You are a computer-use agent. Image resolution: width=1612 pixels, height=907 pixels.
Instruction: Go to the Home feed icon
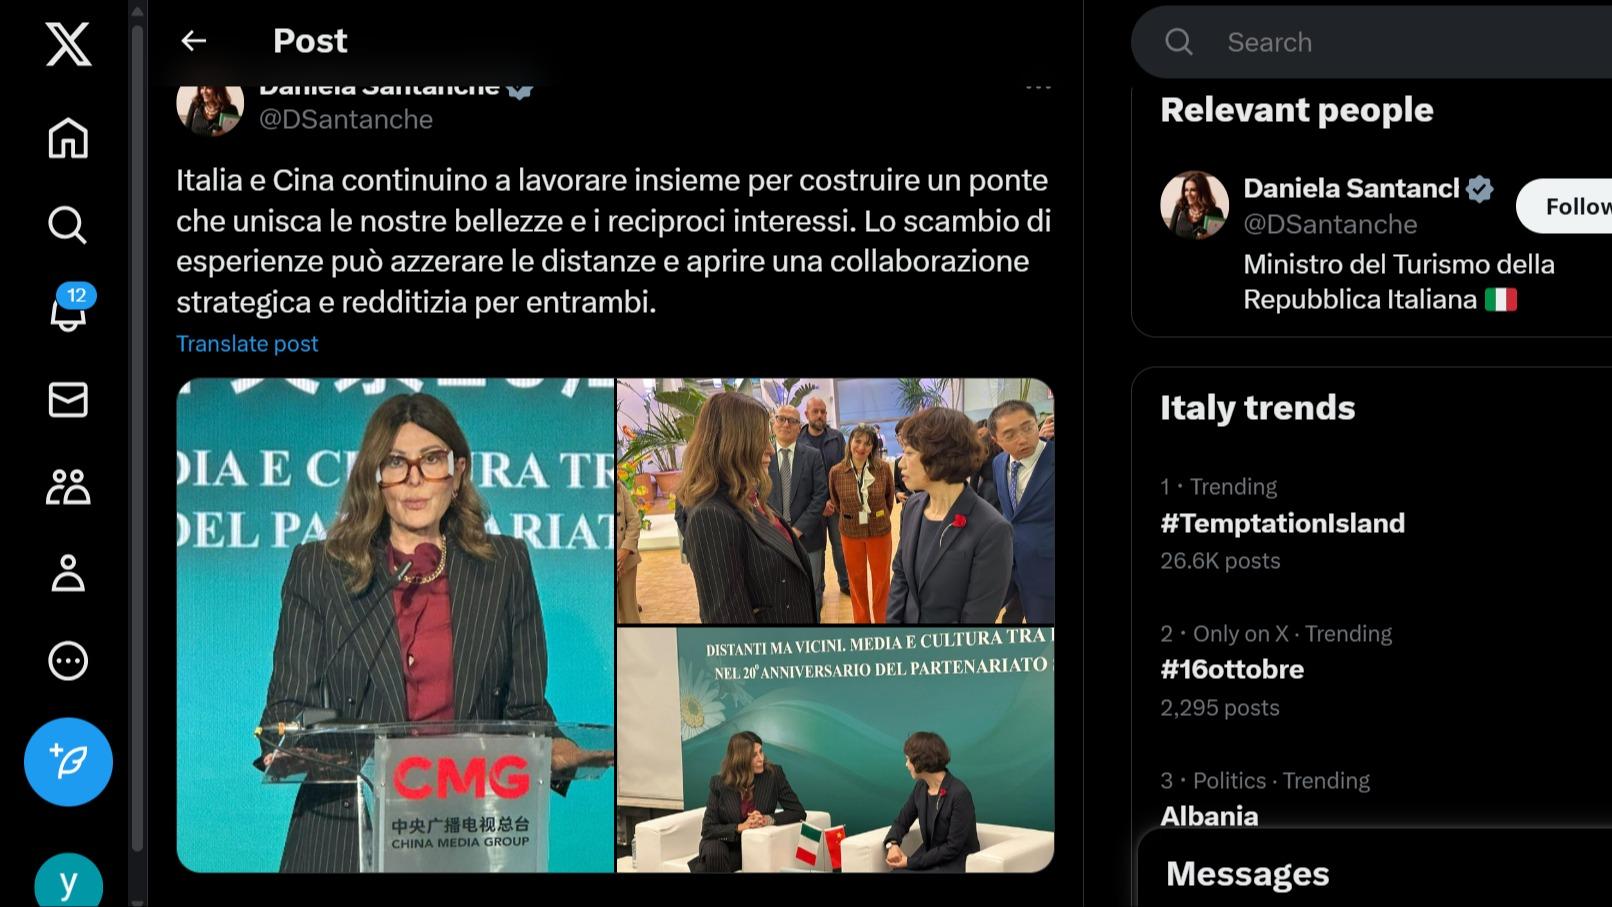click(68, 138)
